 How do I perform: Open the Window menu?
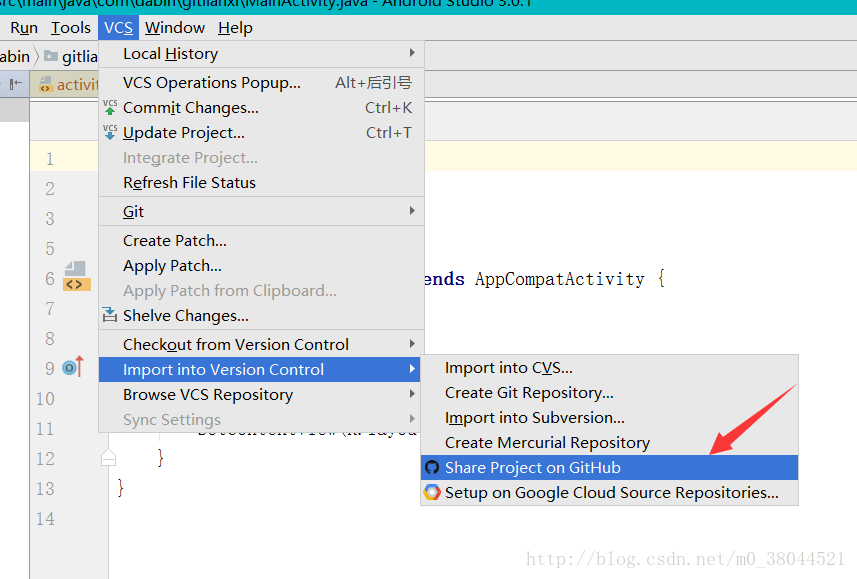174,28
